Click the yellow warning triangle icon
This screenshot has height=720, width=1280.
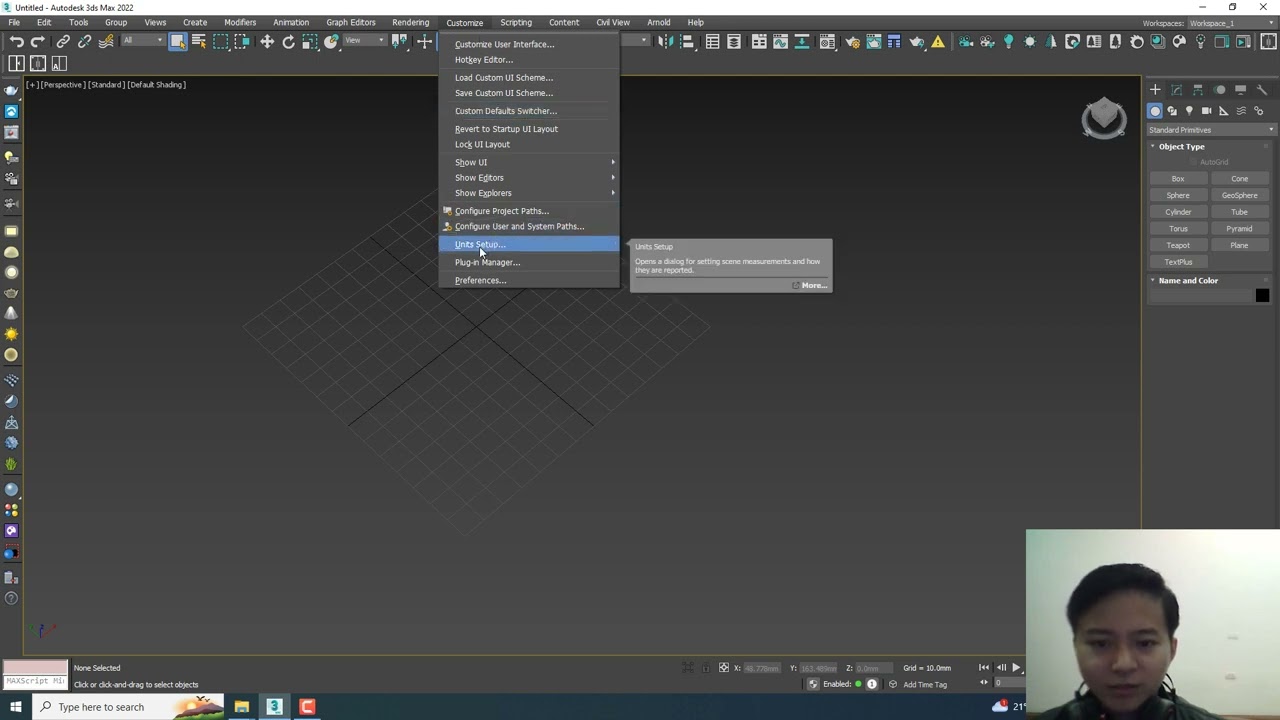coord(938,41)
